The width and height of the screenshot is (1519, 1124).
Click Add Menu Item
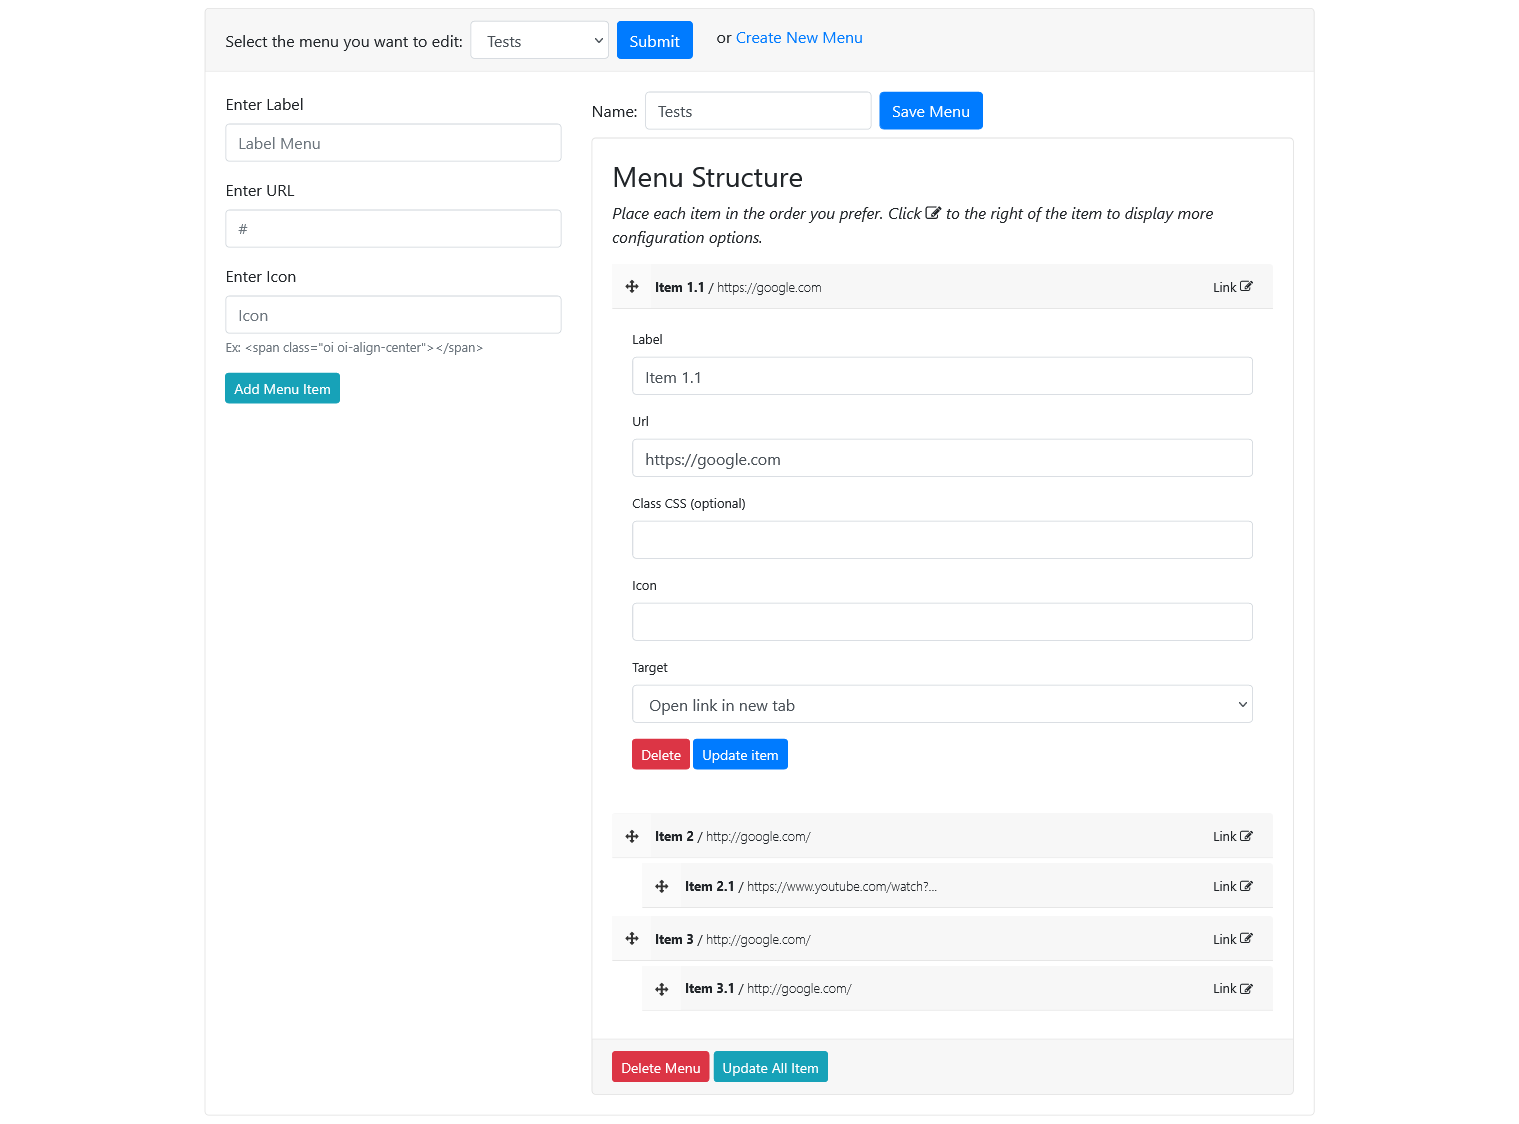[x=282, y=388]
